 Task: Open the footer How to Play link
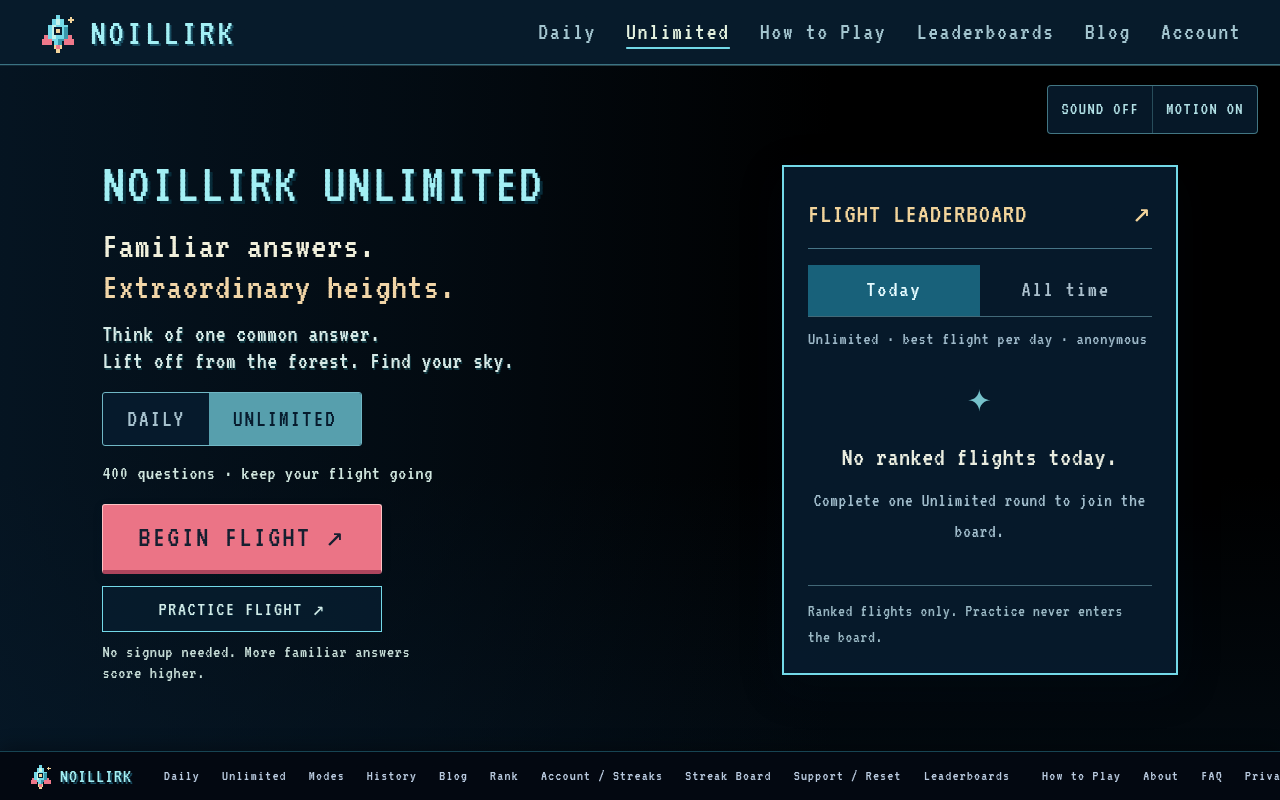pyautogui.click(x=1081, y=776)
